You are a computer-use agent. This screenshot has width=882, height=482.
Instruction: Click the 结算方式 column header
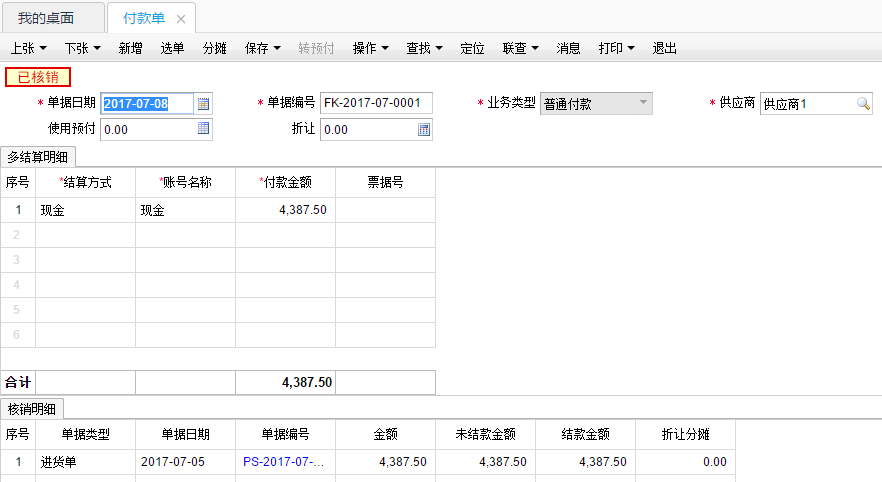86,182
